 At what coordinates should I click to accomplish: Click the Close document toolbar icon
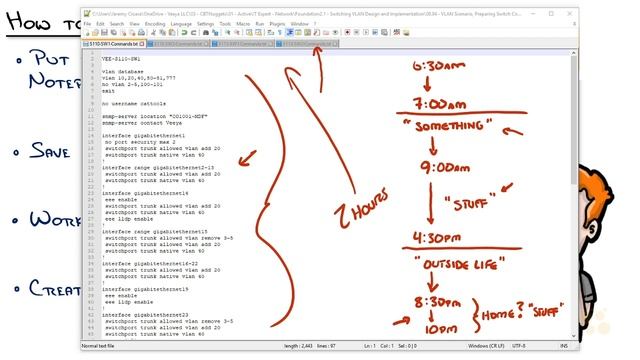click(123, 33)
